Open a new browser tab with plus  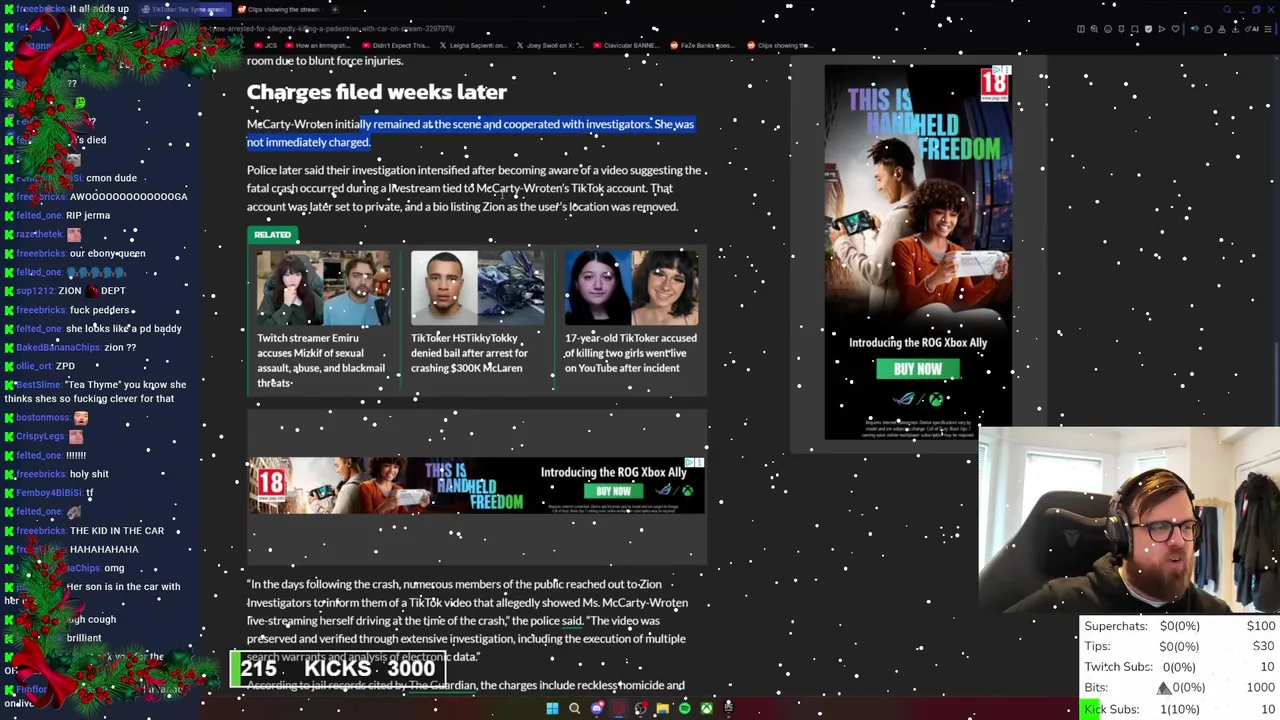335,10
